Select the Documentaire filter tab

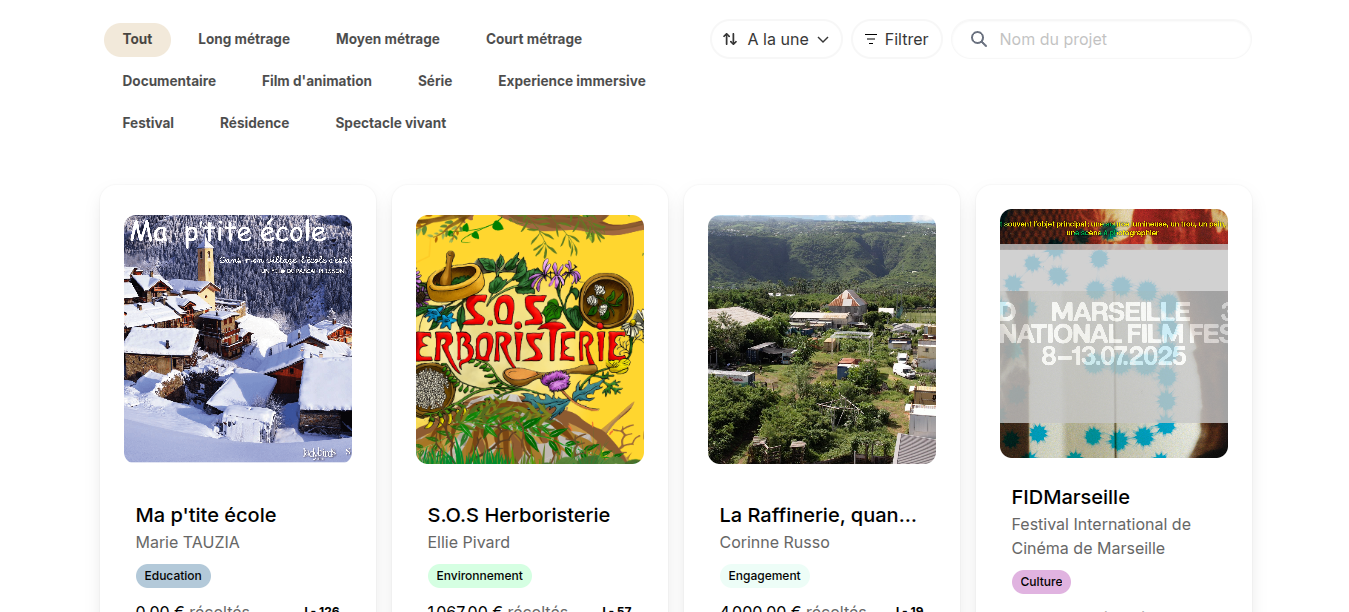(x=169, y=81)
